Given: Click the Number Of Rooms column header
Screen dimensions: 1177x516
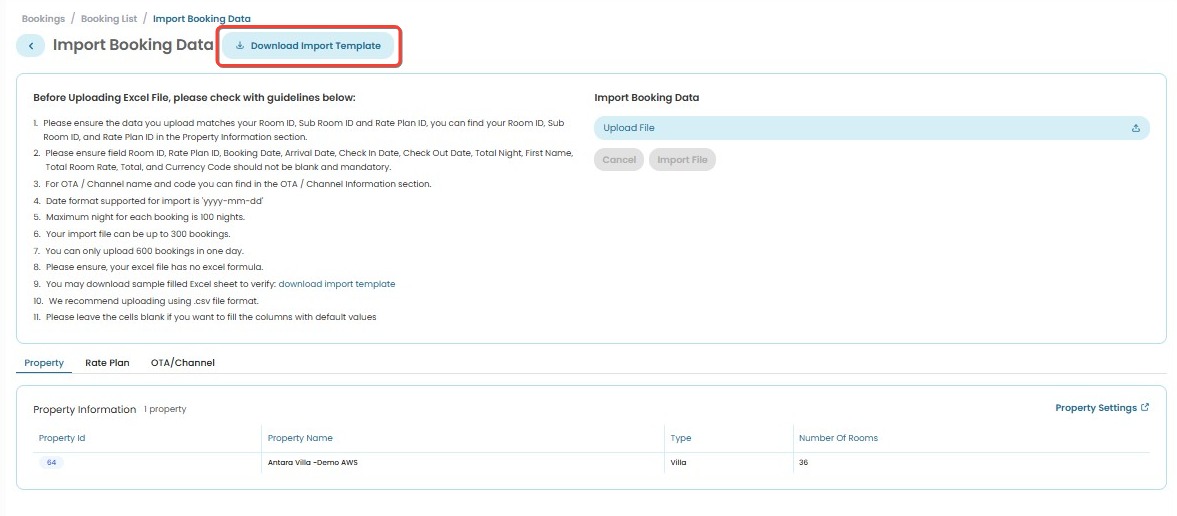Looking at the screenshot, I should 838,438.
